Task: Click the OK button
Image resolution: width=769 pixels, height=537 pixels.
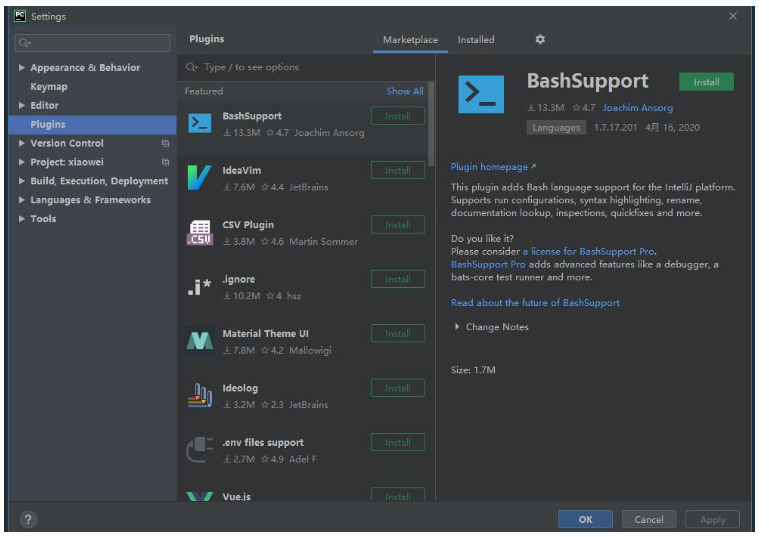Action: pyautogui.click(x=585, y=519)
